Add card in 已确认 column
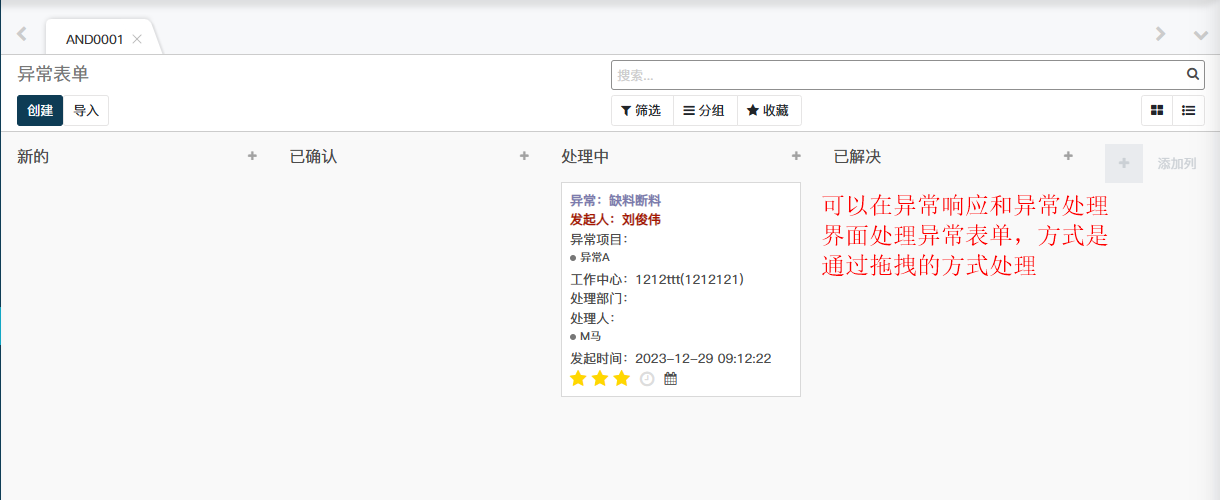Screen dimensions: 1220x500 524,156
